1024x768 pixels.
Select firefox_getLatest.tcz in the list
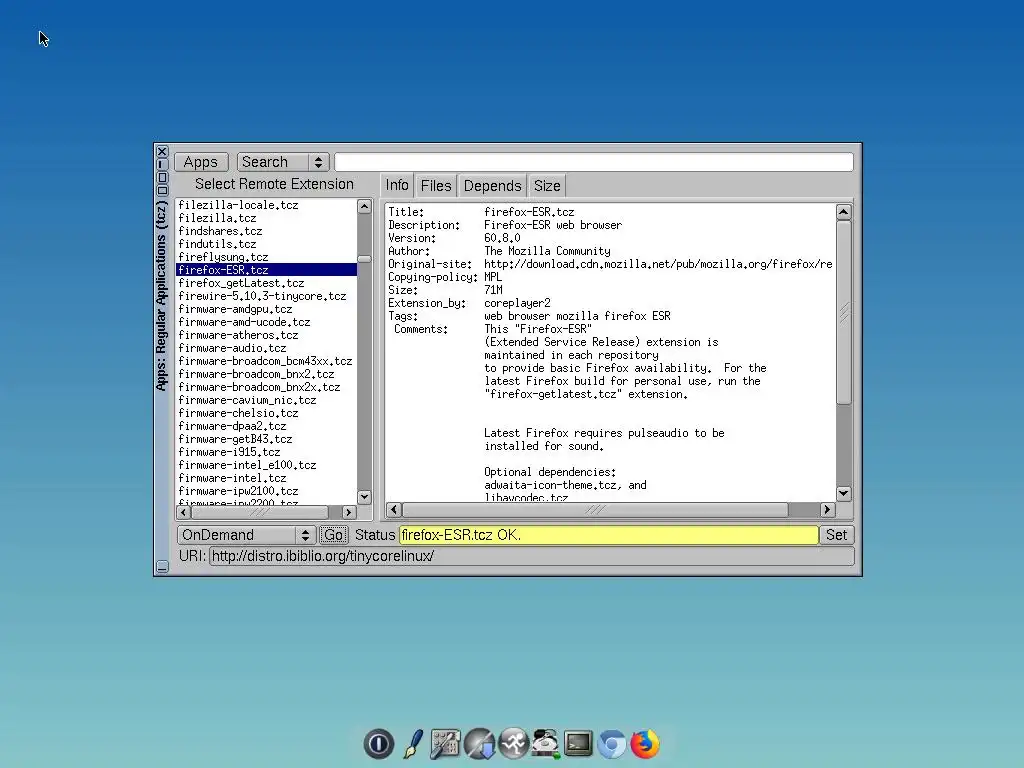point(266,283)
